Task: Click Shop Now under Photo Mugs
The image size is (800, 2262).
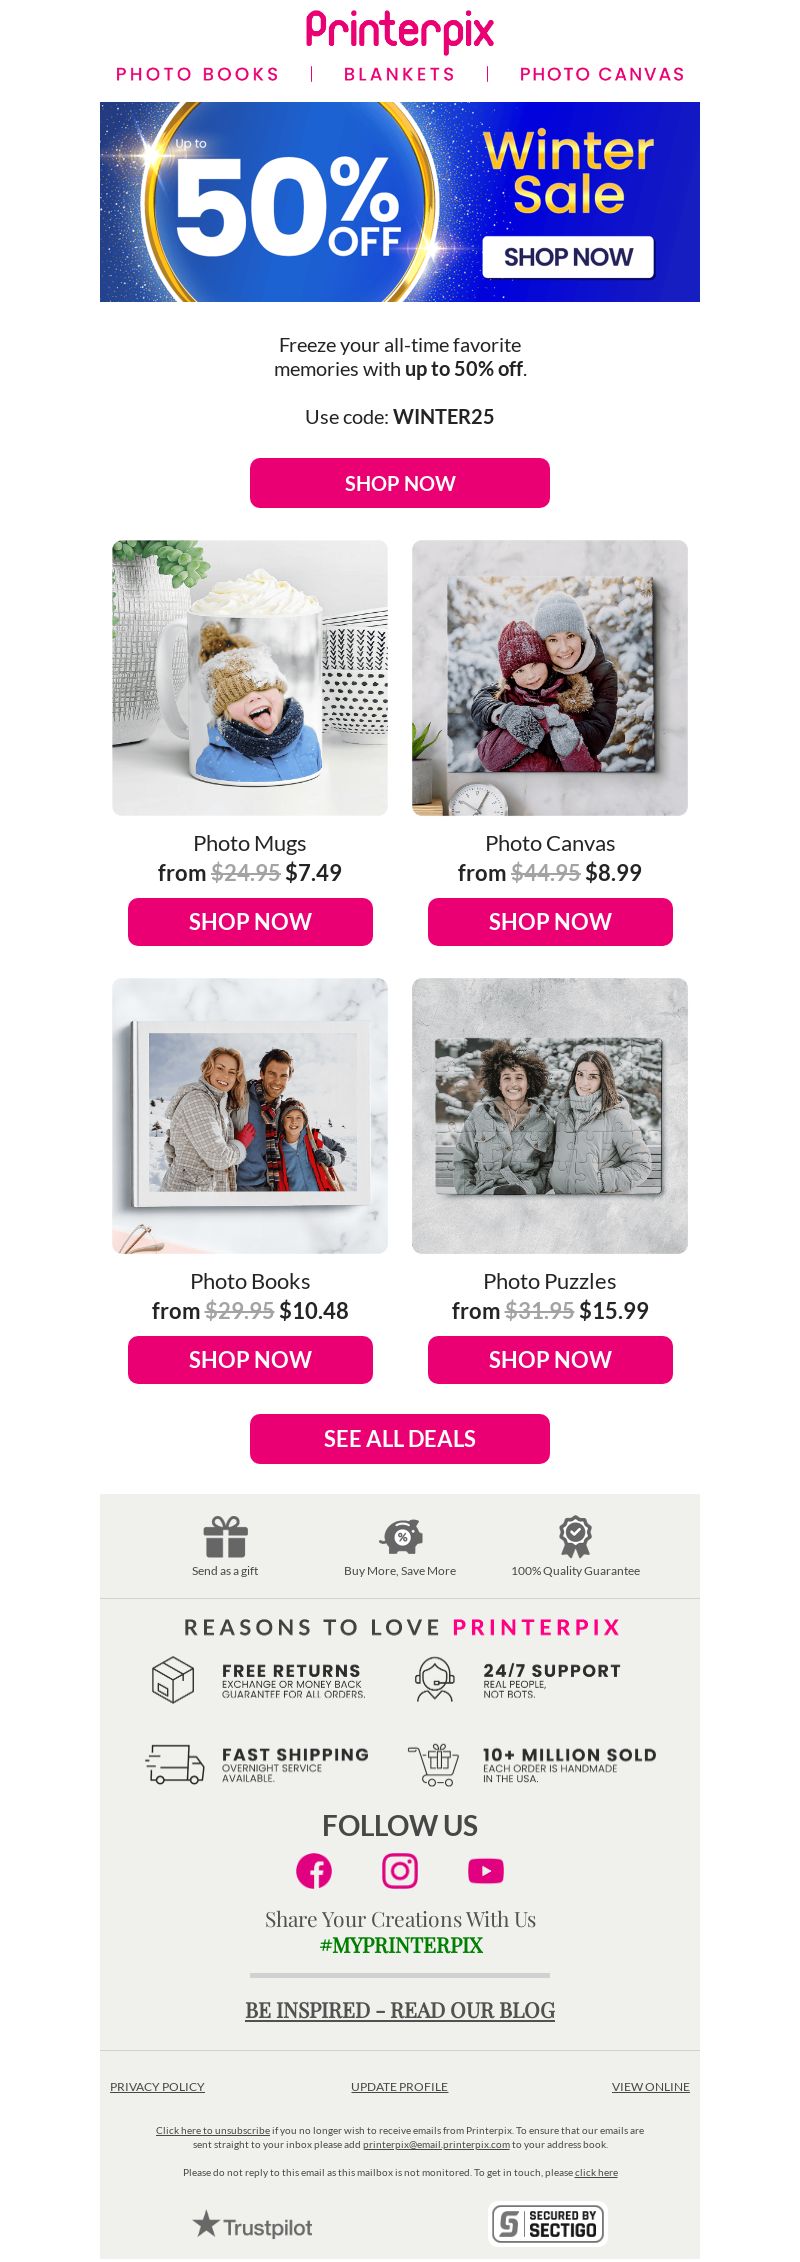Action: point(250,922)
